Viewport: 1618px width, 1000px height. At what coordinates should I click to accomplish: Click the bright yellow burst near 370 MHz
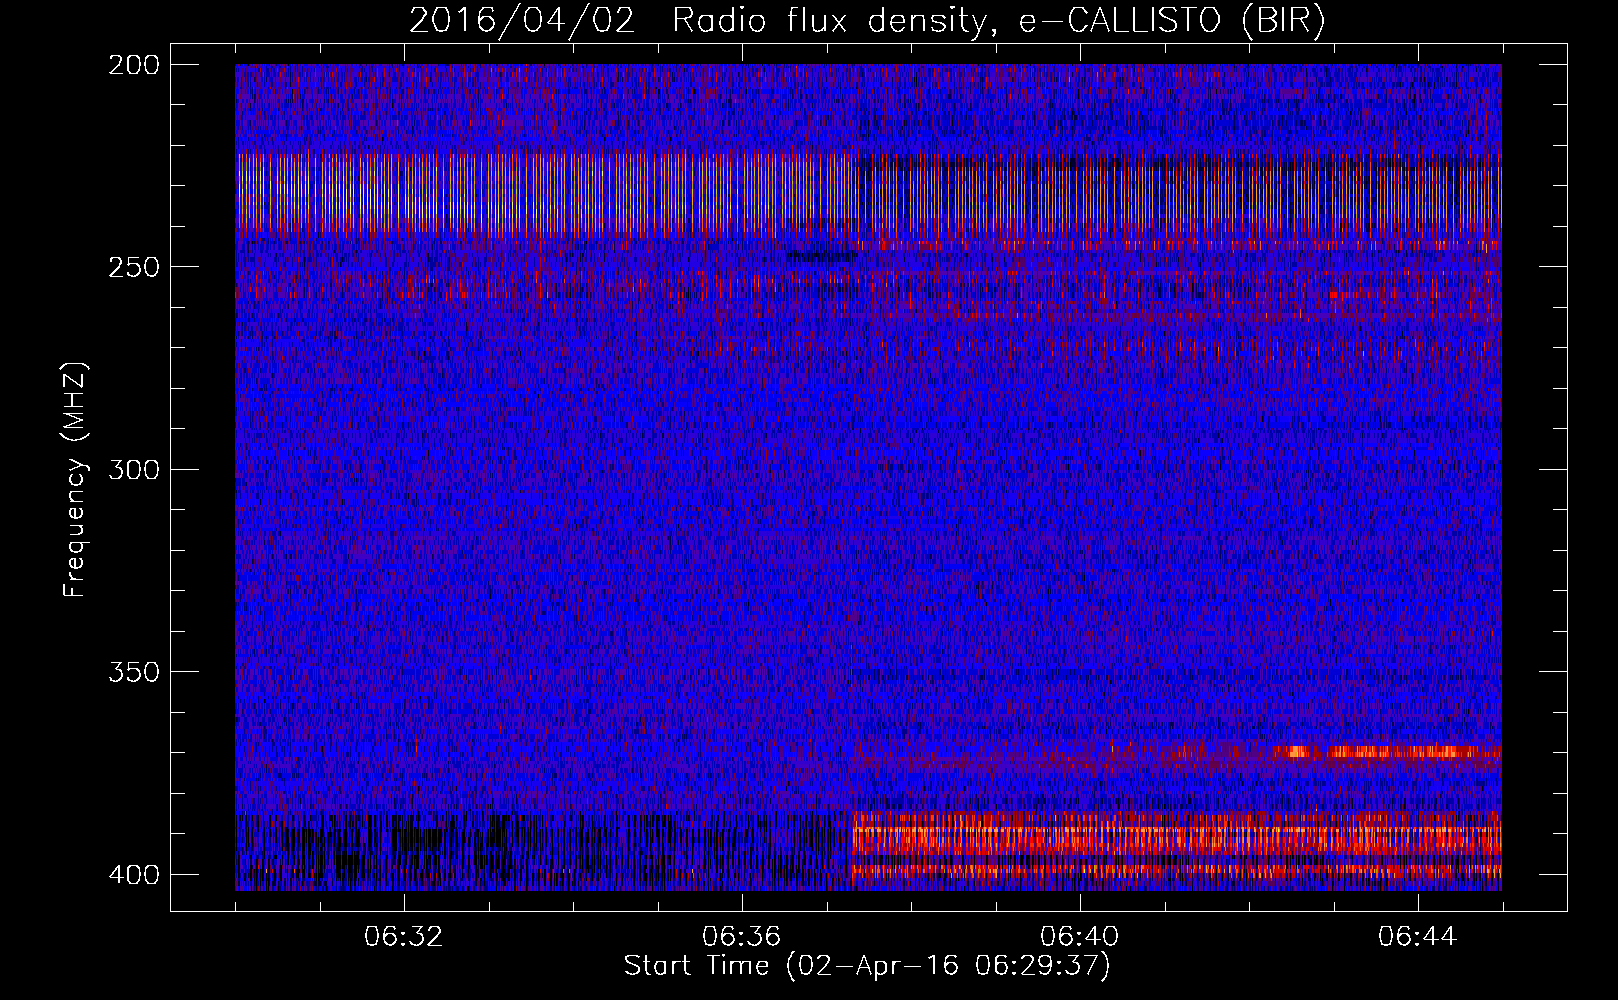(x=1390, y=751)
